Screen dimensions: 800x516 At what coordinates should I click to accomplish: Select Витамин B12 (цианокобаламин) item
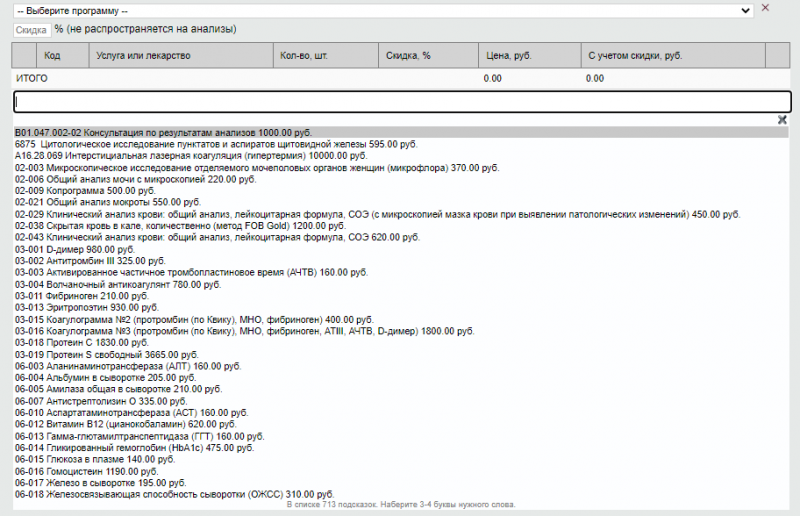click(x=116, y=424)
